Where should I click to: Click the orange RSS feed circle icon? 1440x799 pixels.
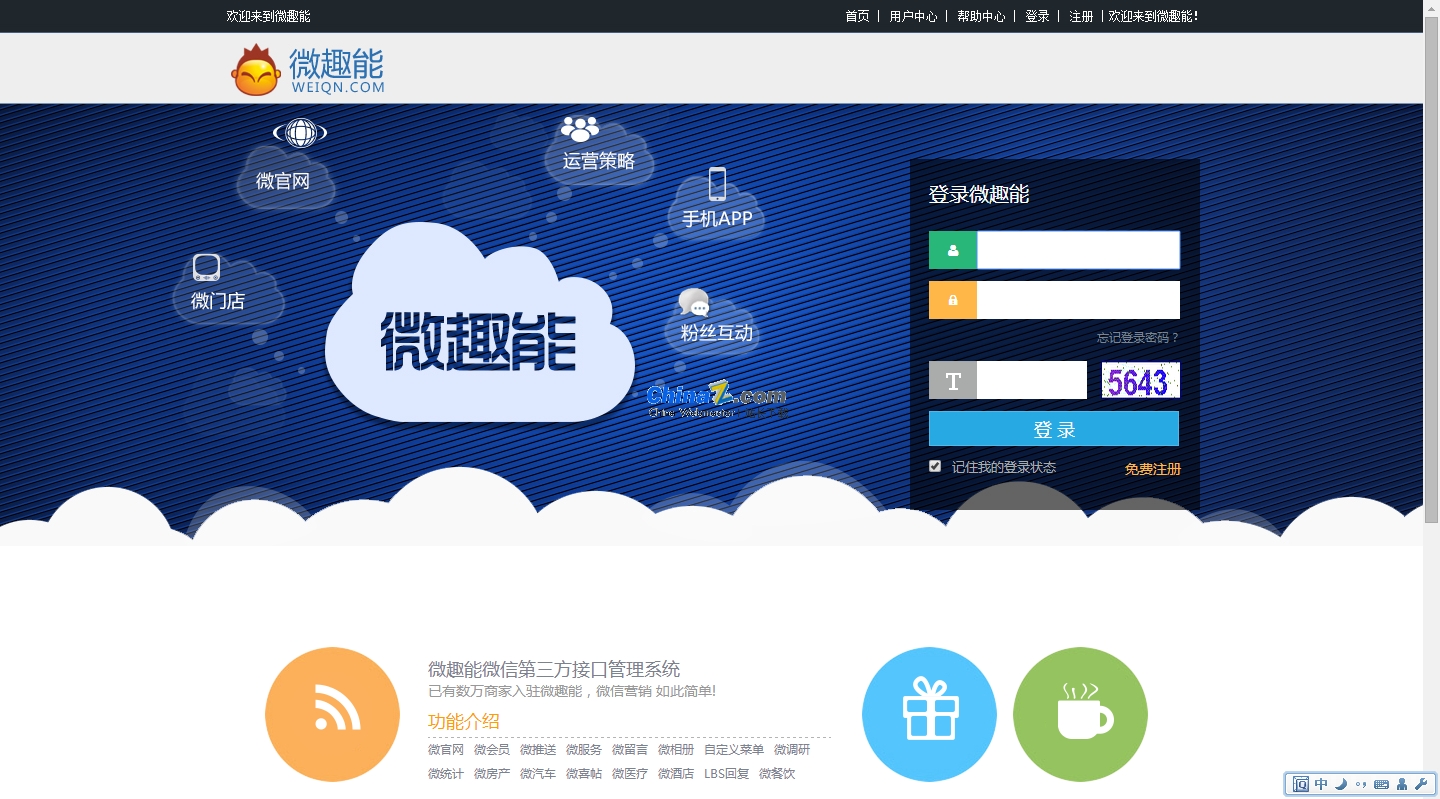pos(332,714)
